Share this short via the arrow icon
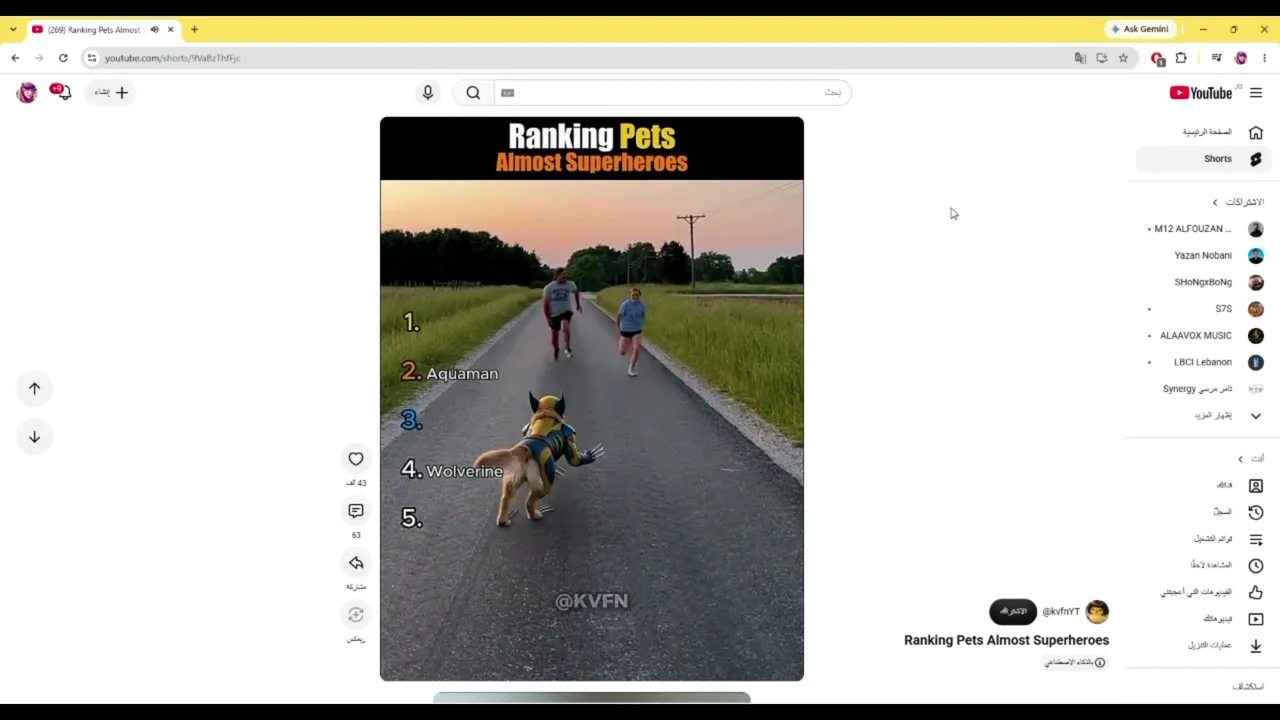Image resolution: width=1280 pixels, height=720 pixels. click(x=356, y=563)
